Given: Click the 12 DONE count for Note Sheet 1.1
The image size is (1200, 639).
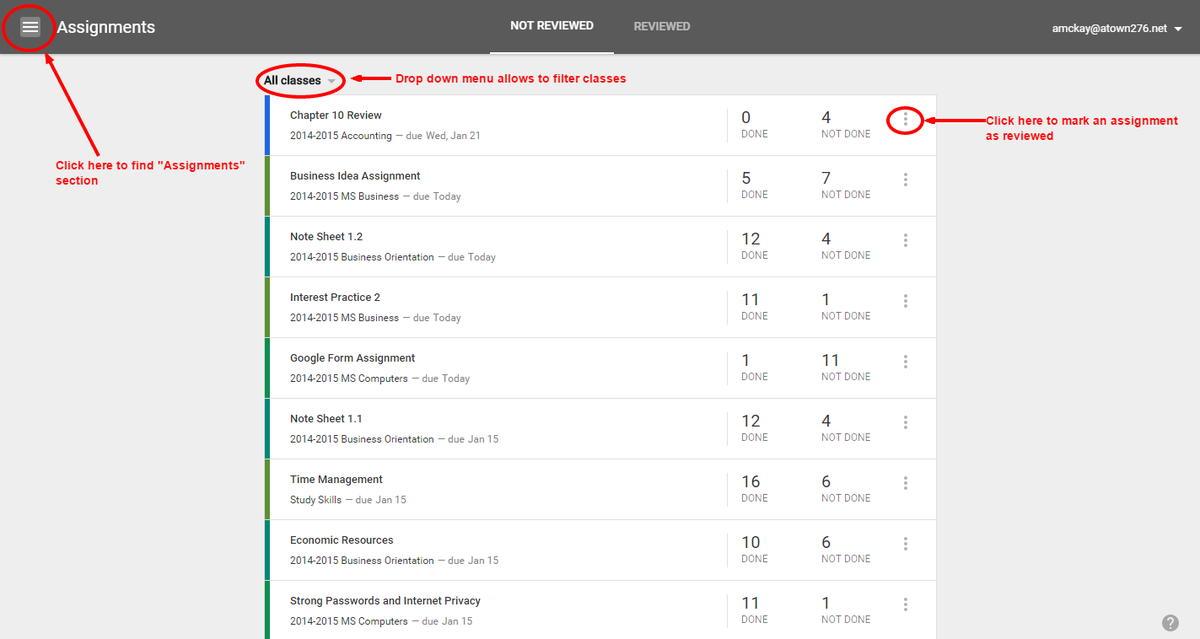Looking at the screenshot, I should pyautogui.click(x=754, y=428).
